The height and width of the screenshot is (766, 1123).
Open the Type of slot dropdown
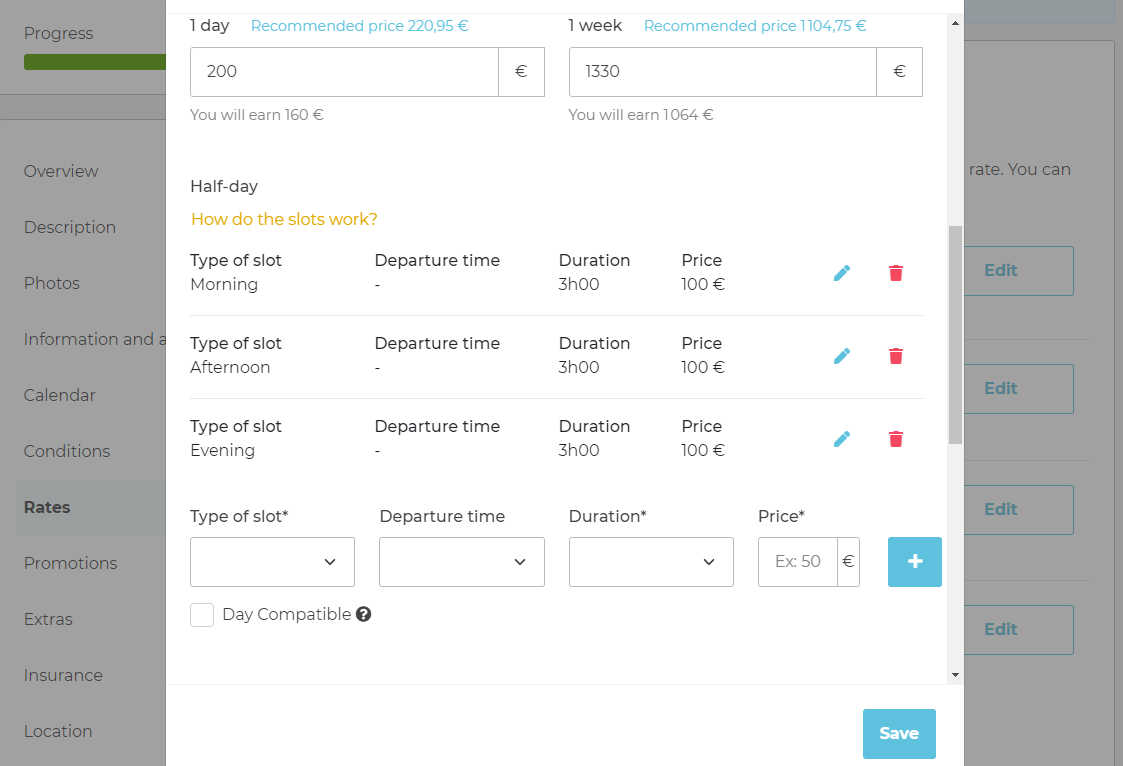[271, 562]
